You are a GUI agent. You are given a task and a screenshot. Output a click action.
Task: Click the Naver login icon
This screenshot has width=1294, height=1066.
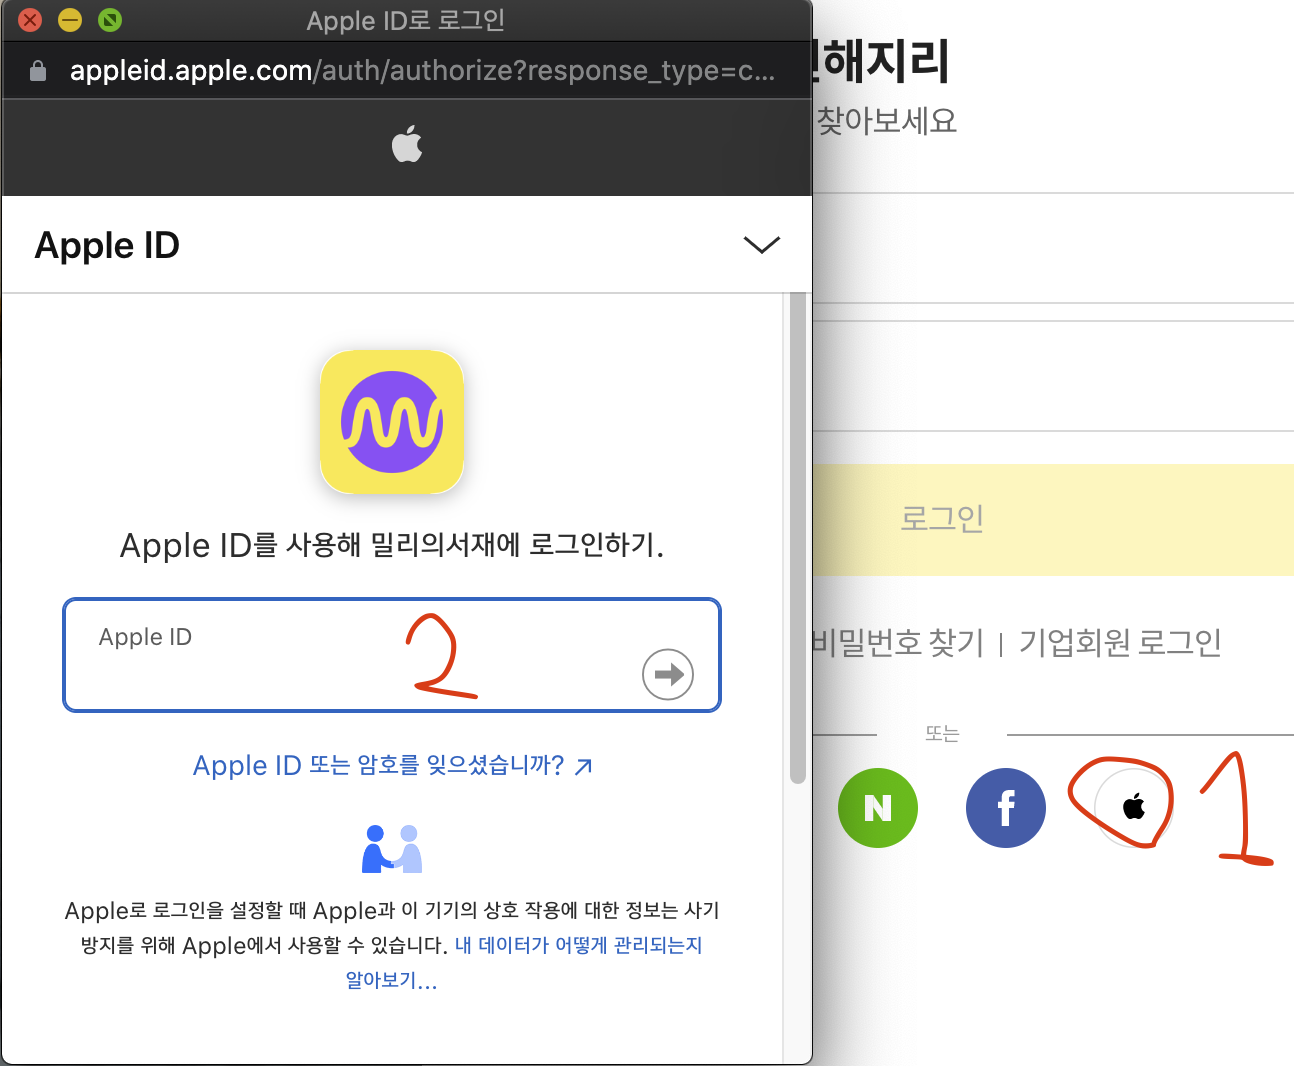[877, 807]
